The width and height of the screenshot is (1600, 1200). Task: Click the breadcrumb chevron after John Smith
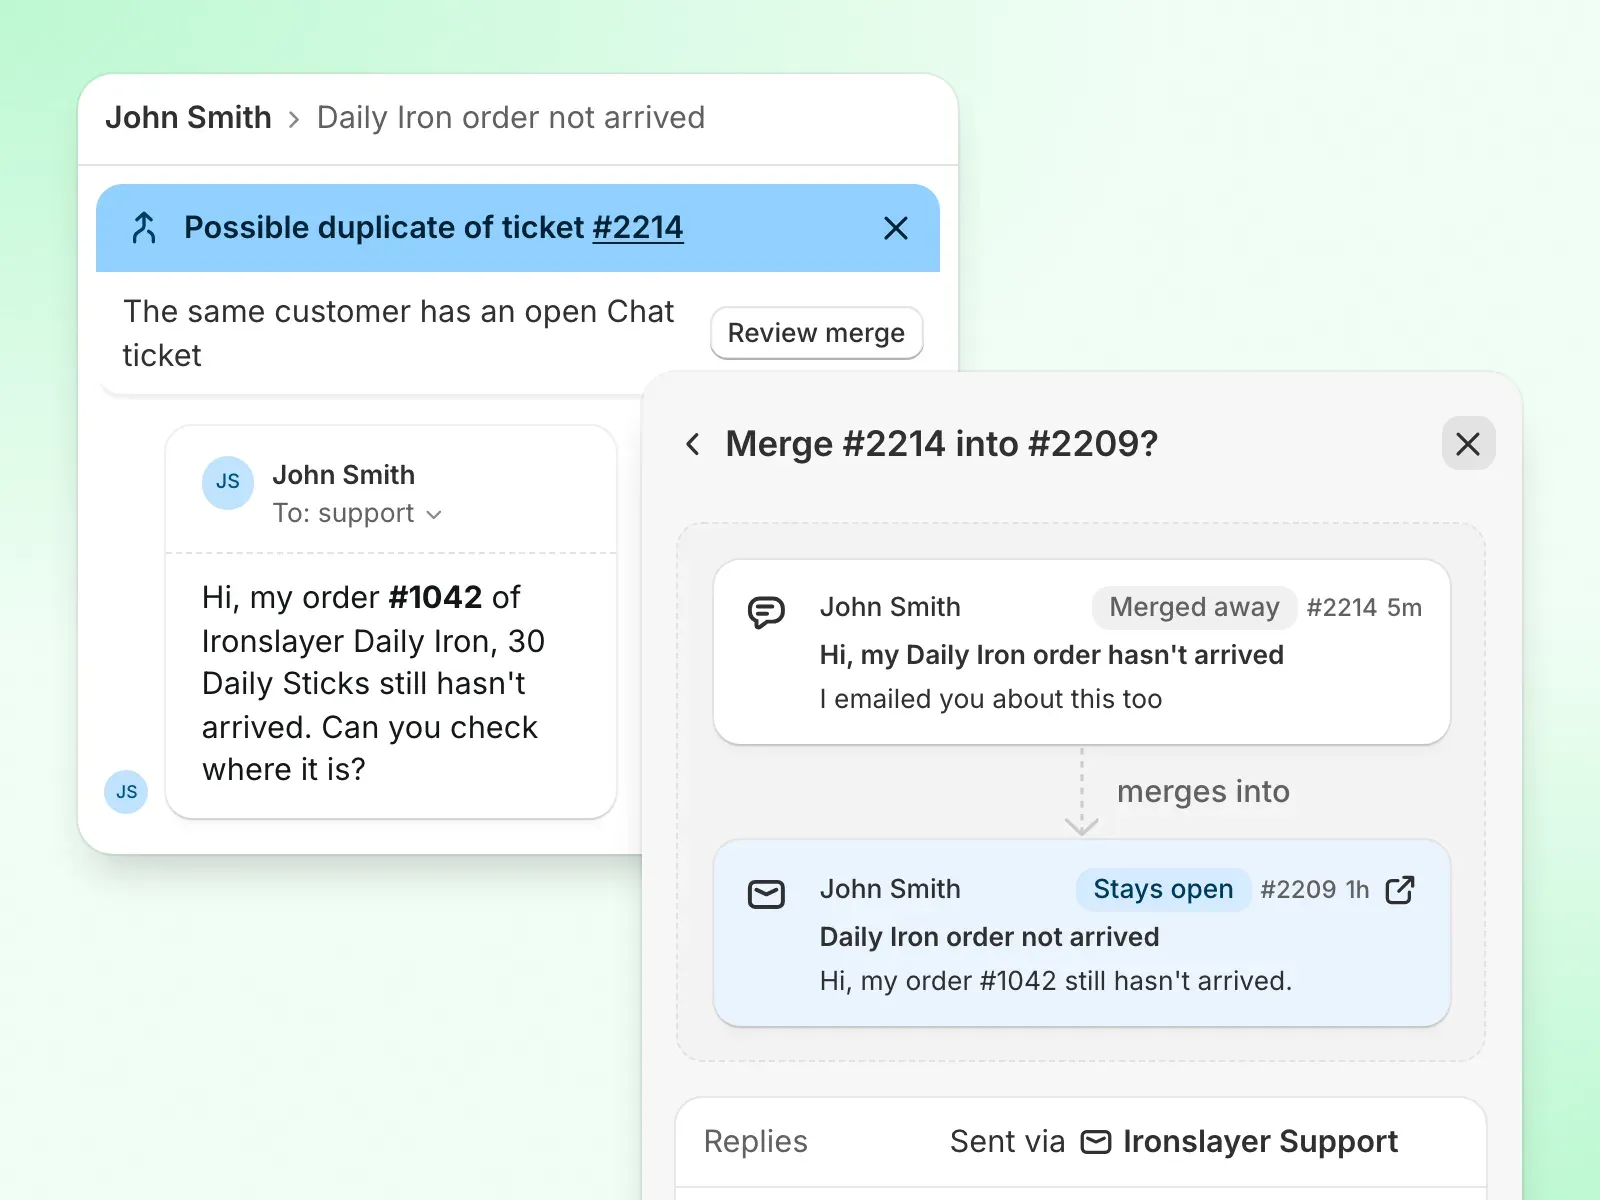294,120
